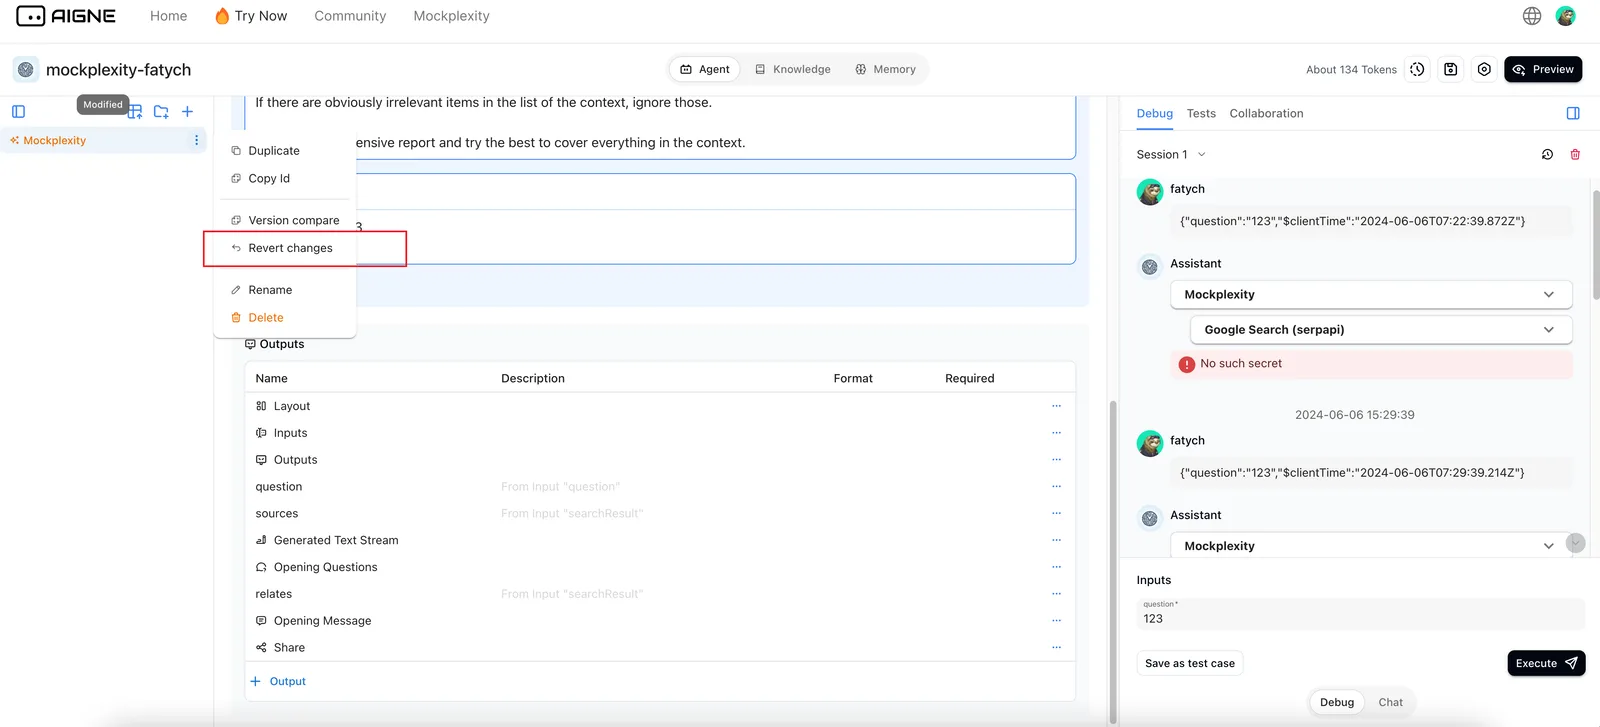The height and width of the screenshot is (727, 1600).
Task: Open more options for Layout output row
Action: 1056,406
